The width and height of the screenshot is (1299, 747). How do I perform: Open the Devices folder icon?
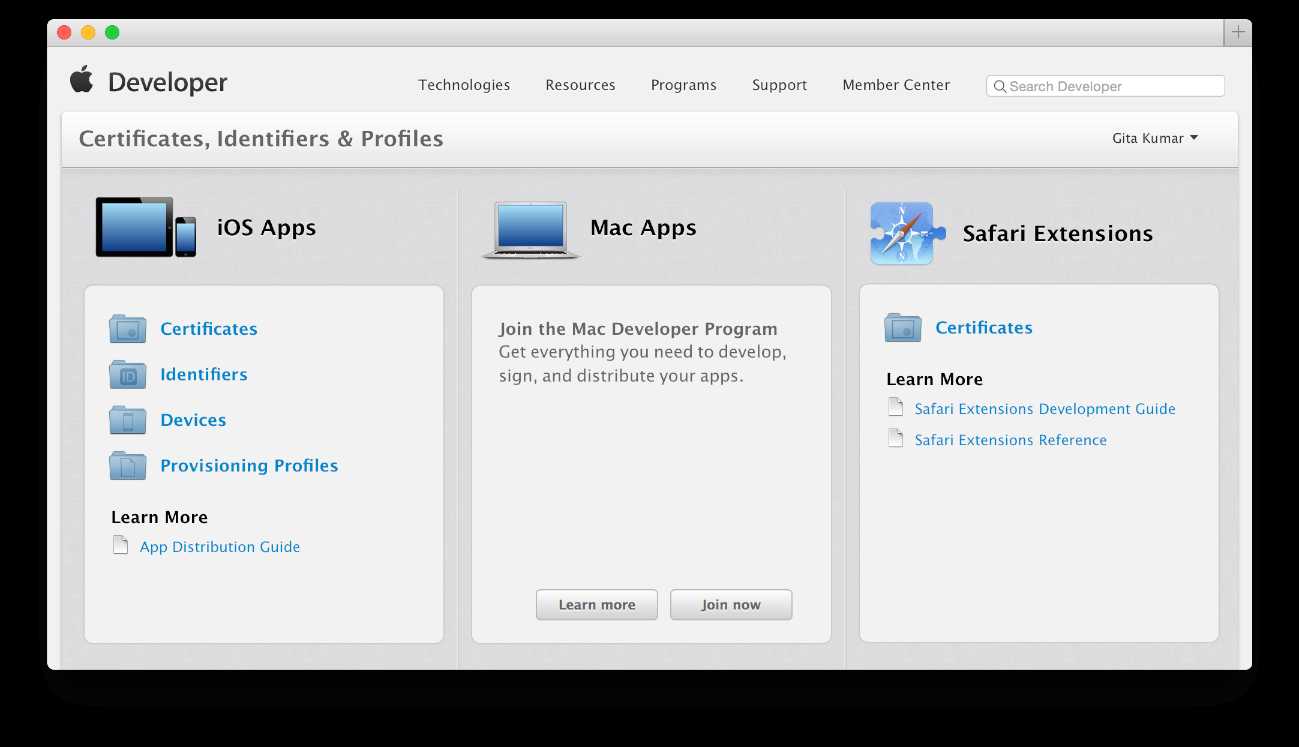[128, 420]
